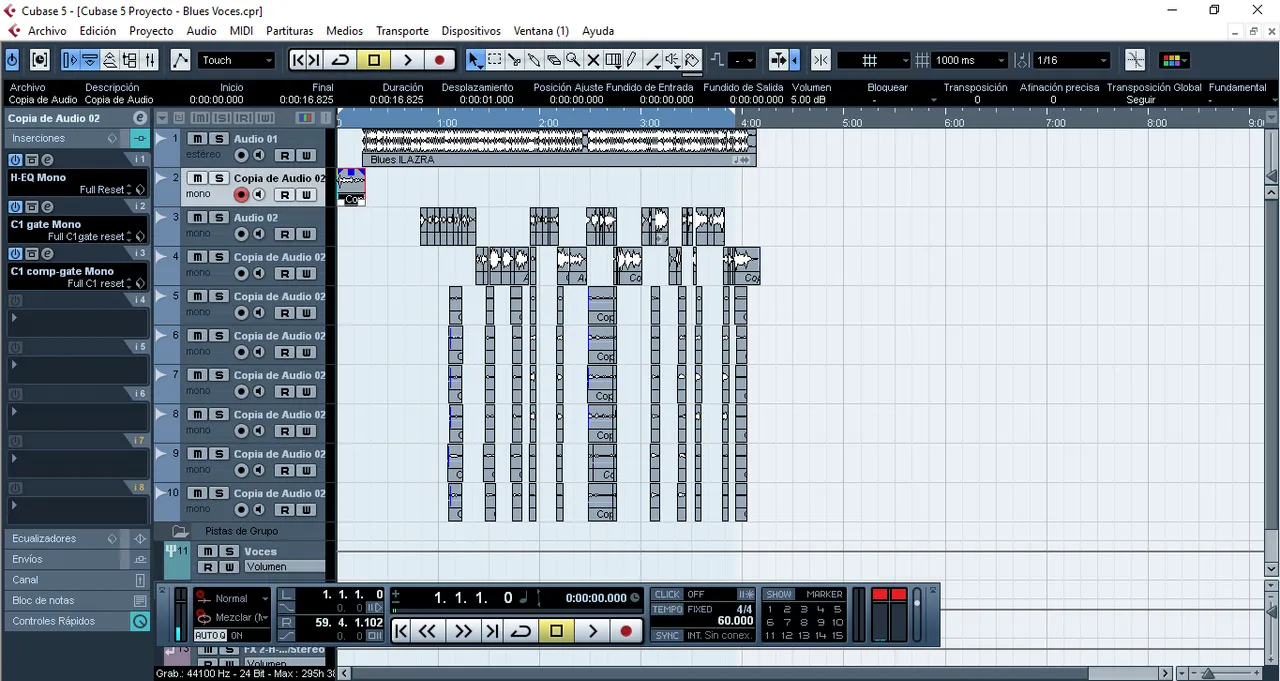Open the Dispositivos menu
This screenshot has height=681, width=1280.
pyautogui.click(x=471, y=31)
